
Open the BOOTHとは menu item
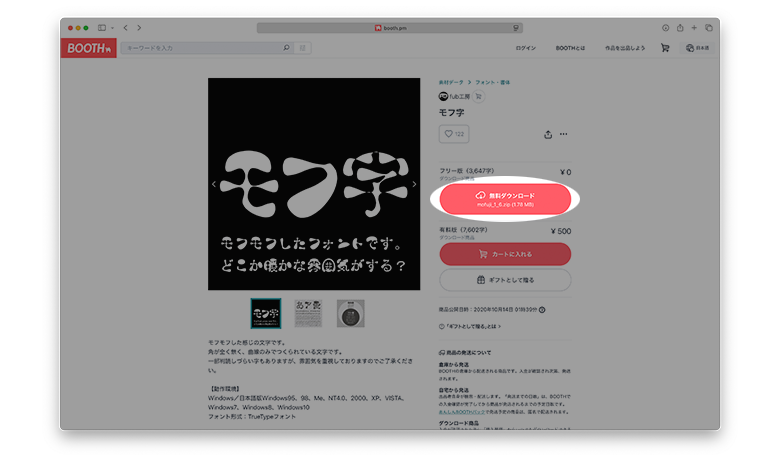[570, 48]
